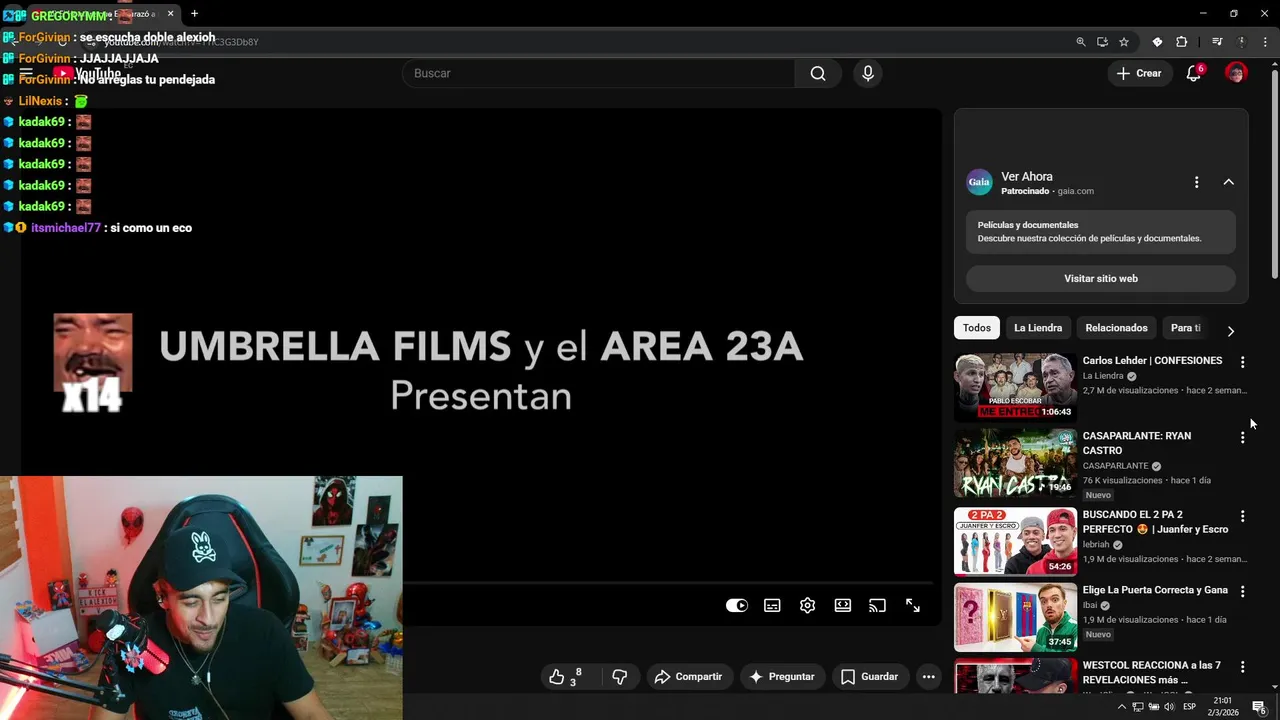1280x720 pixels.
Task: Toggle subtitles on the video player
Action: click(x=772, y=605)
